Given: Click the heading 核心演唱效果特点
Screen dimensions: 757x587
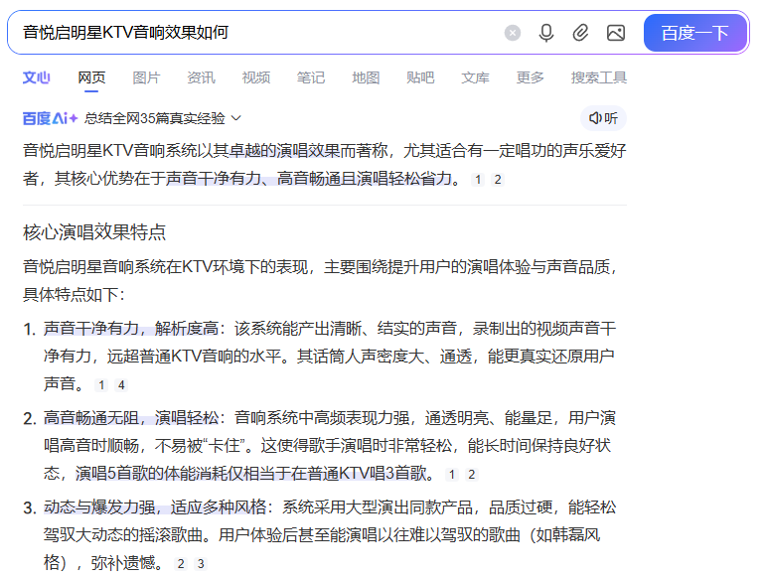Looking at the screenshot, I should (x=95, y=232).
